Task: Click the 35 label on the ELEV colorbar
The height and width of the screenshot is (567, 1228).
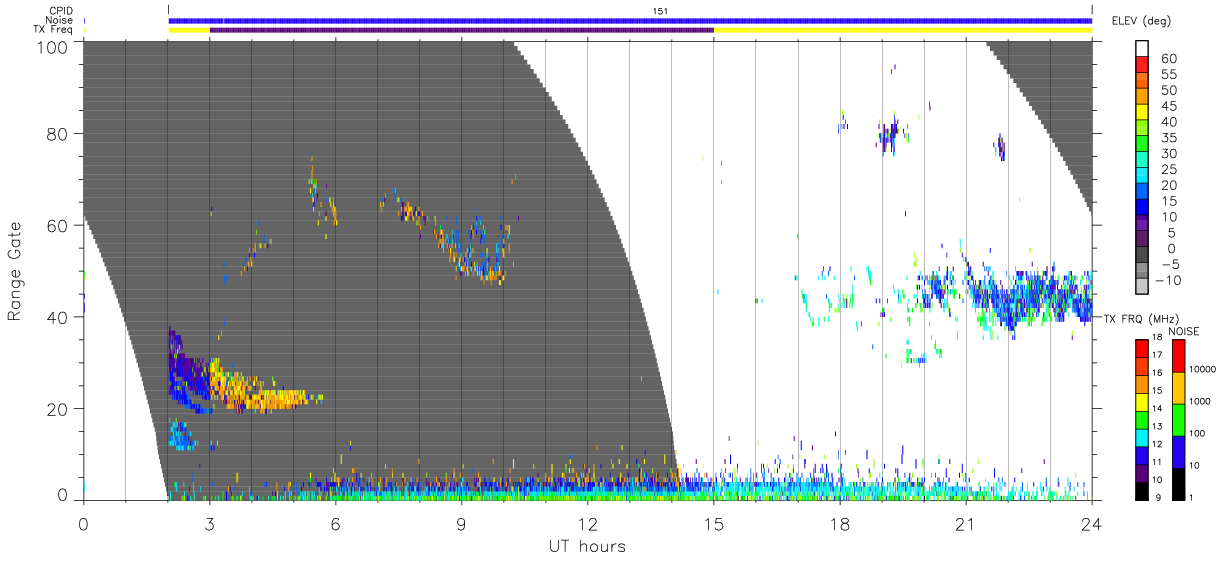Action: pos(1169,138)
